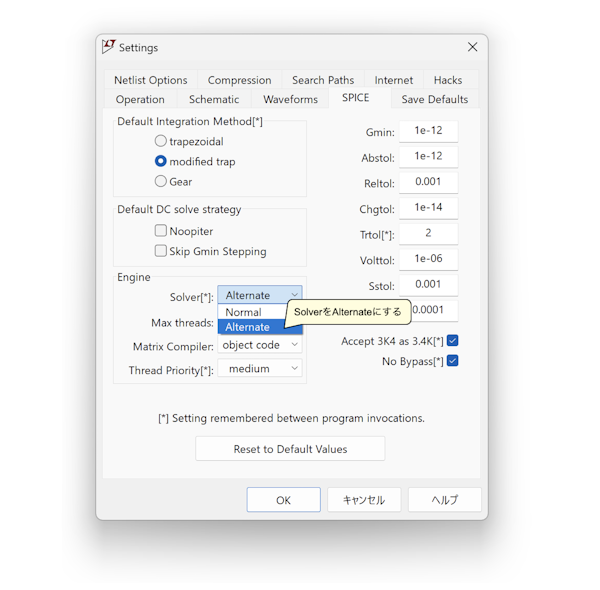Select the Gear integration method
This screenshot has width=600, height=590.
(x=161, y=182)
